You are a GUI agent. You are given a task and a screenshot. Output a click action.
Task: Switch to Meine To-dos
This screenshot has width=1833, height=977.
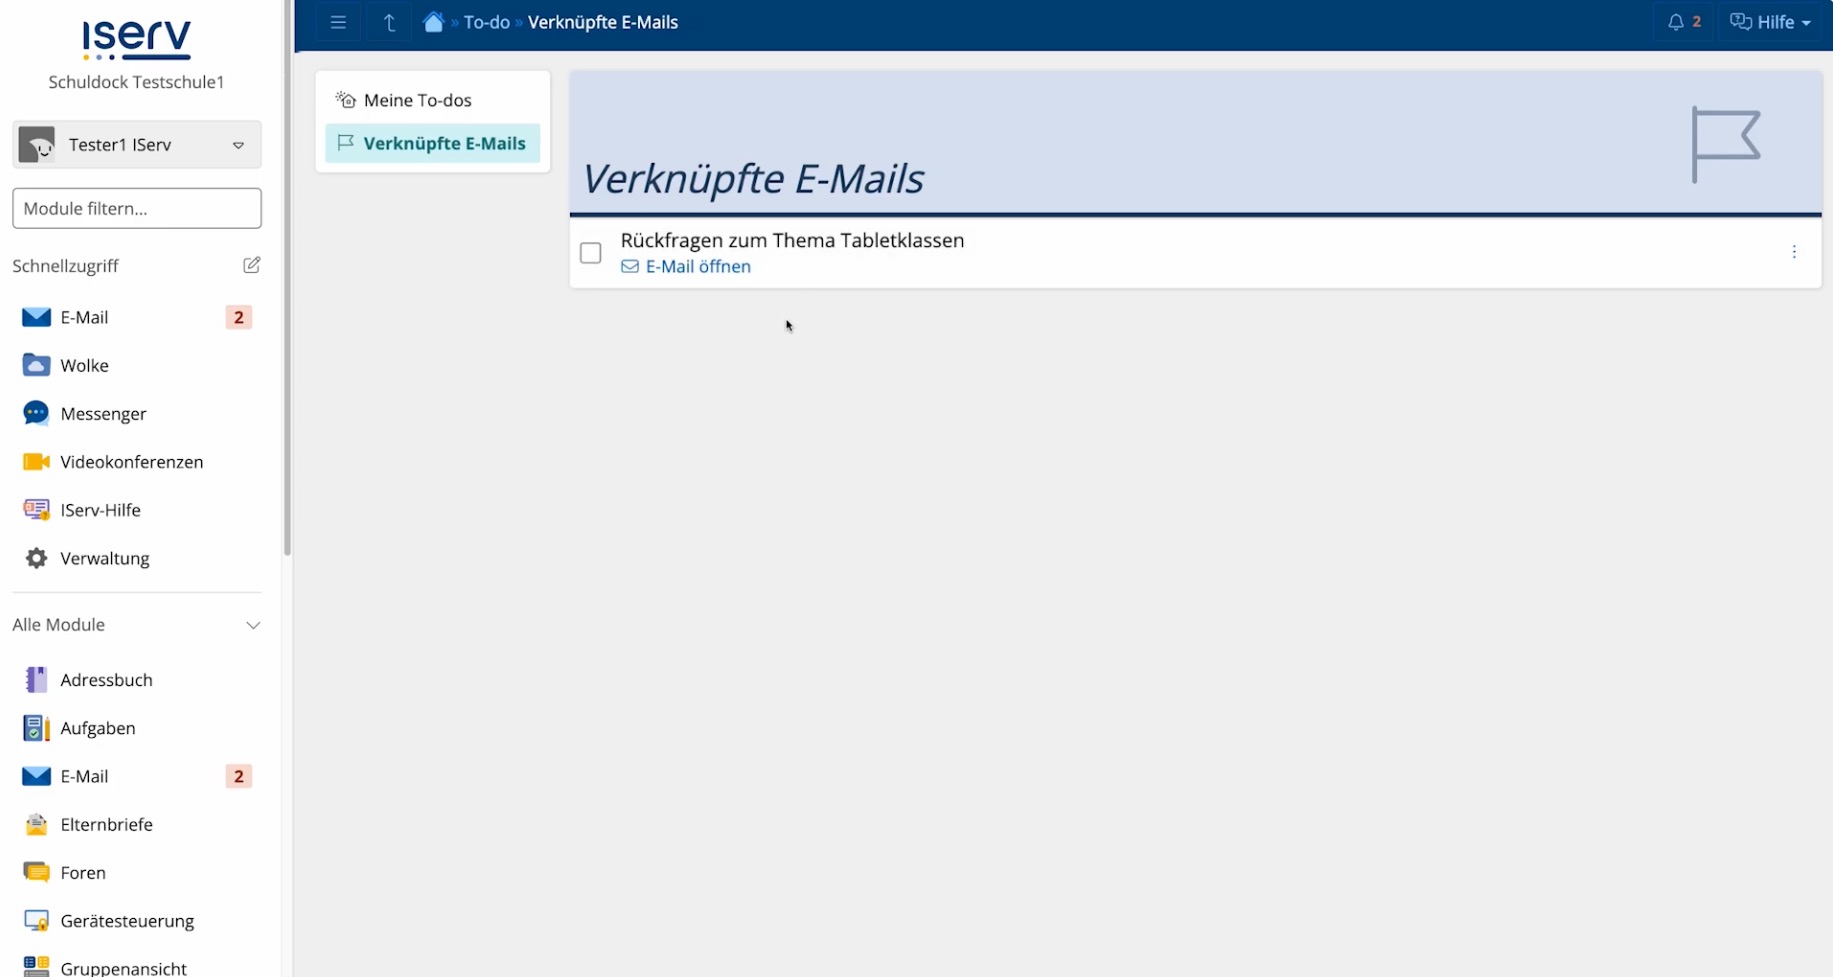pos(417,99)
